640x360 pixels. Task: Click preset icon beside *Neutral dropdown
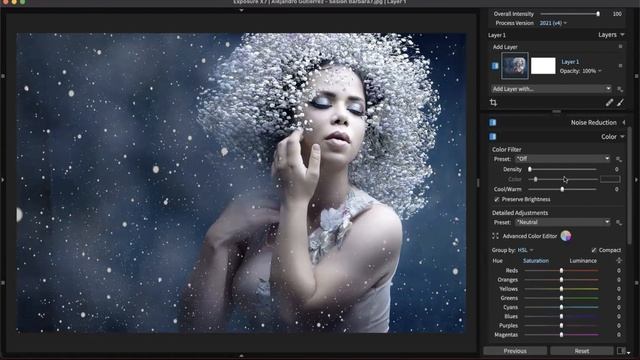point(619,222)
